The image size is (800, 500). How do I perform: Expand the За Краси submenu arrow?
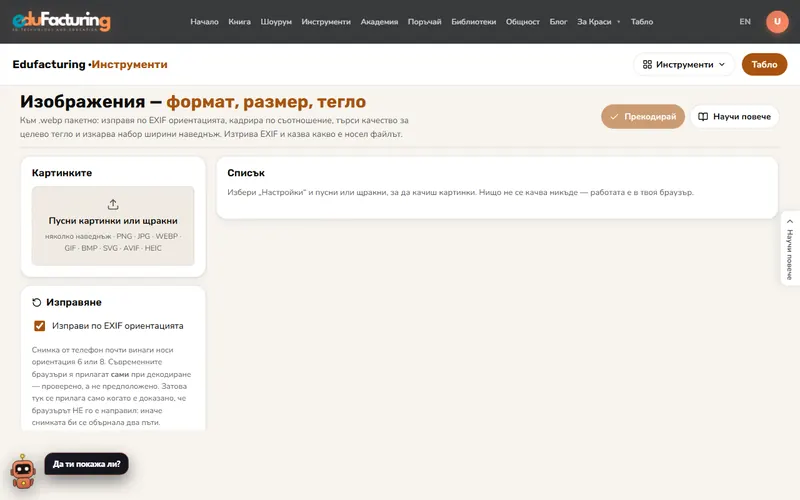point(618,22)
